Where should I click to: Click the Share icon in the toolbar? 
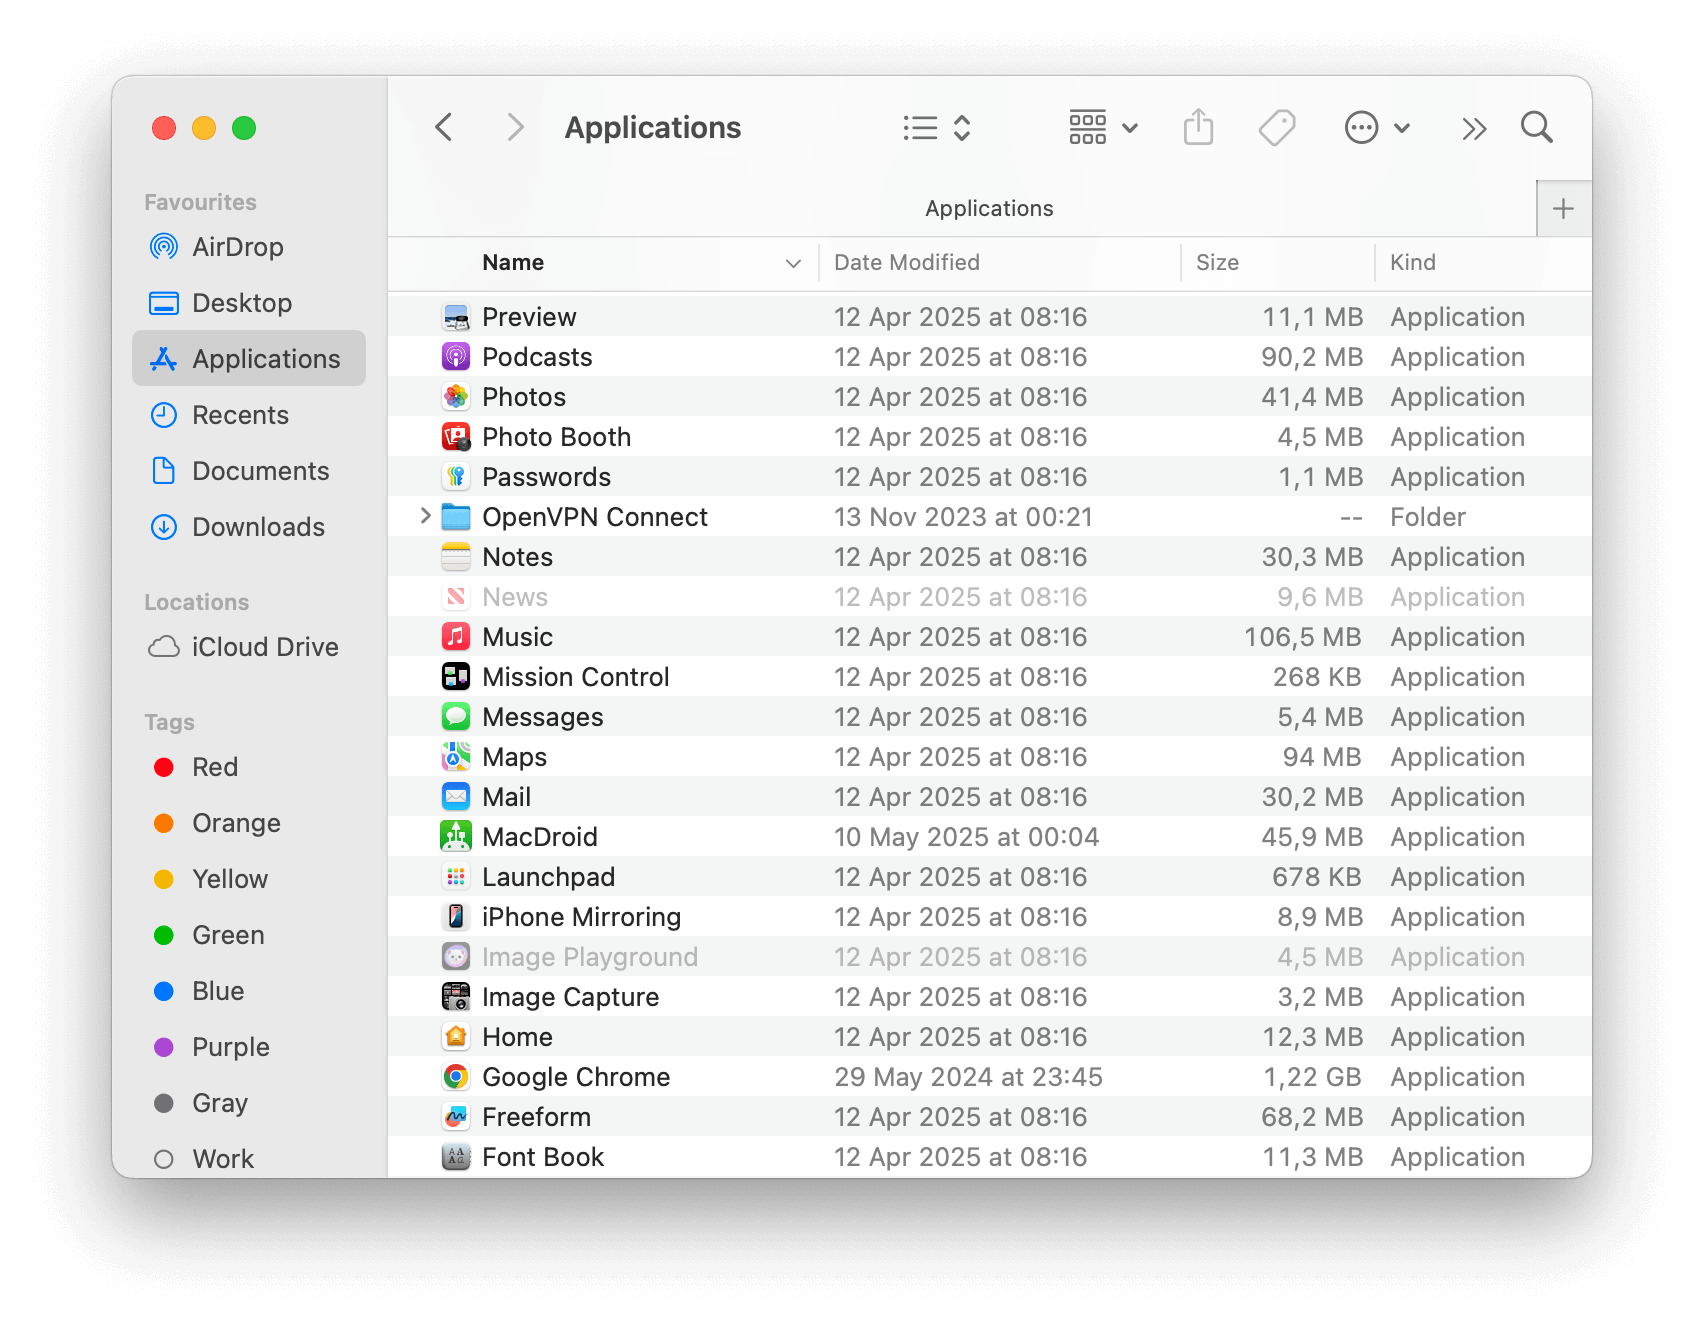(x=1198, y=127)
